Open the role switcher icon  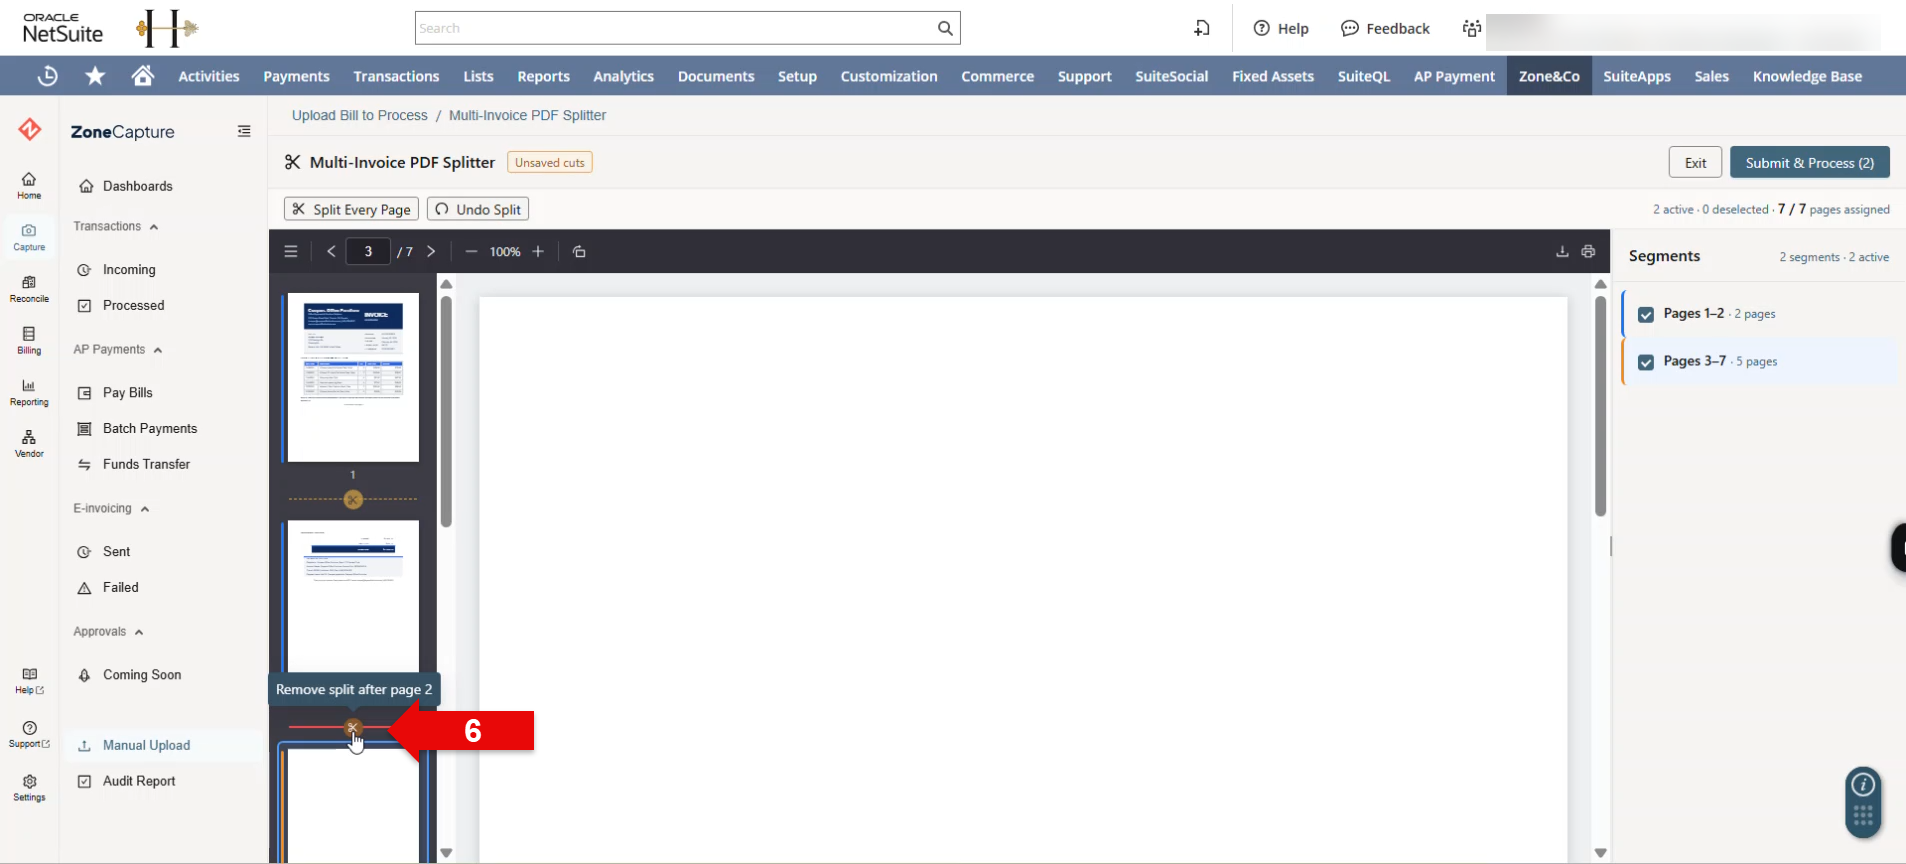click(x=1471, y=28)
